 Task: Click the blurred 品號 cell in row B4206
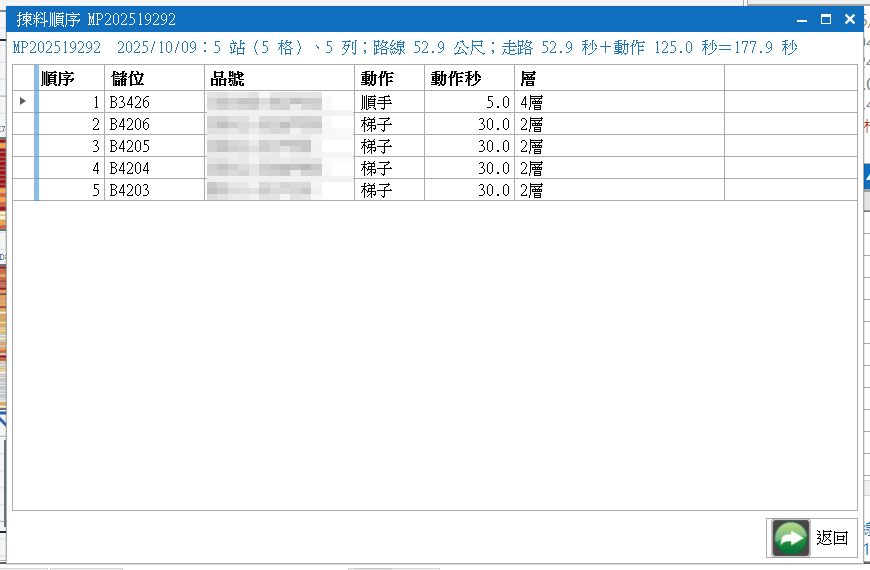point(279,124)
